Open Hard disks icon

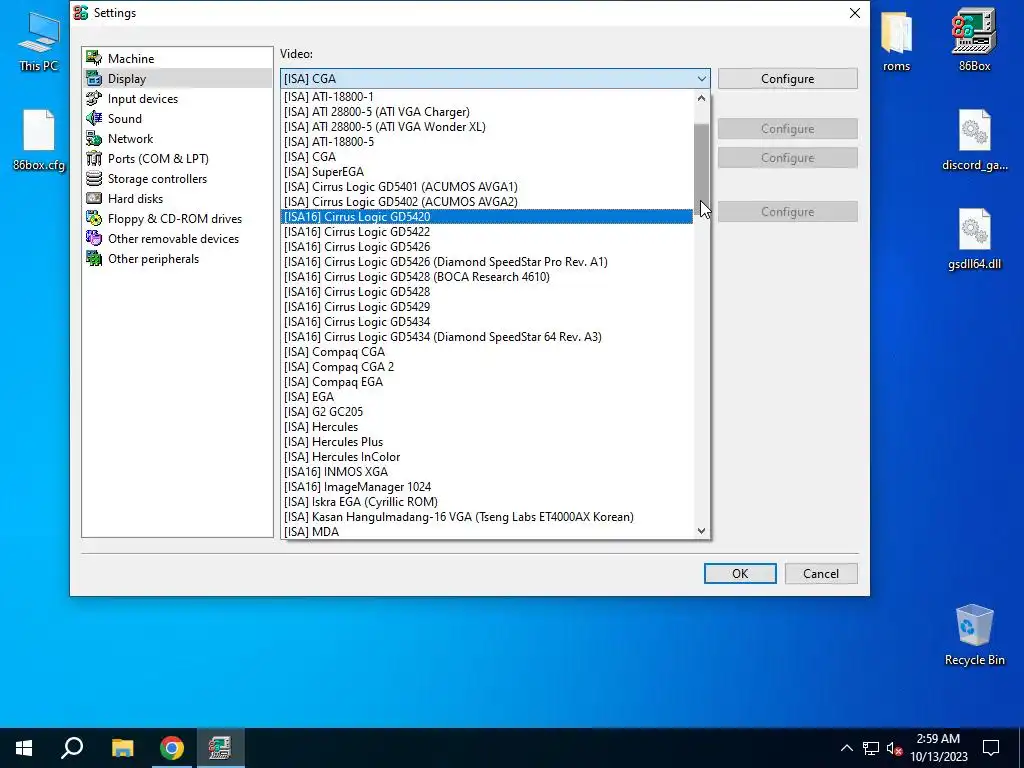click(x=94, y=199)
